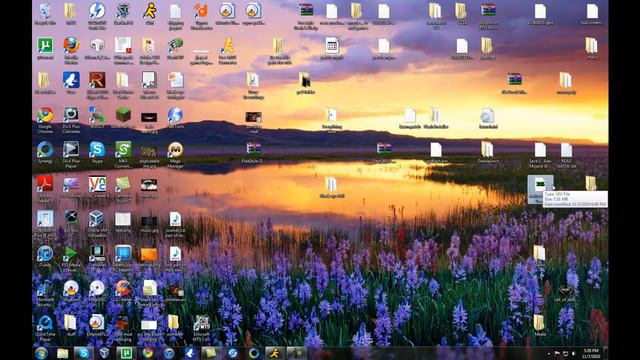Select the iTunes desktop shortcut

tap(45, 256)
